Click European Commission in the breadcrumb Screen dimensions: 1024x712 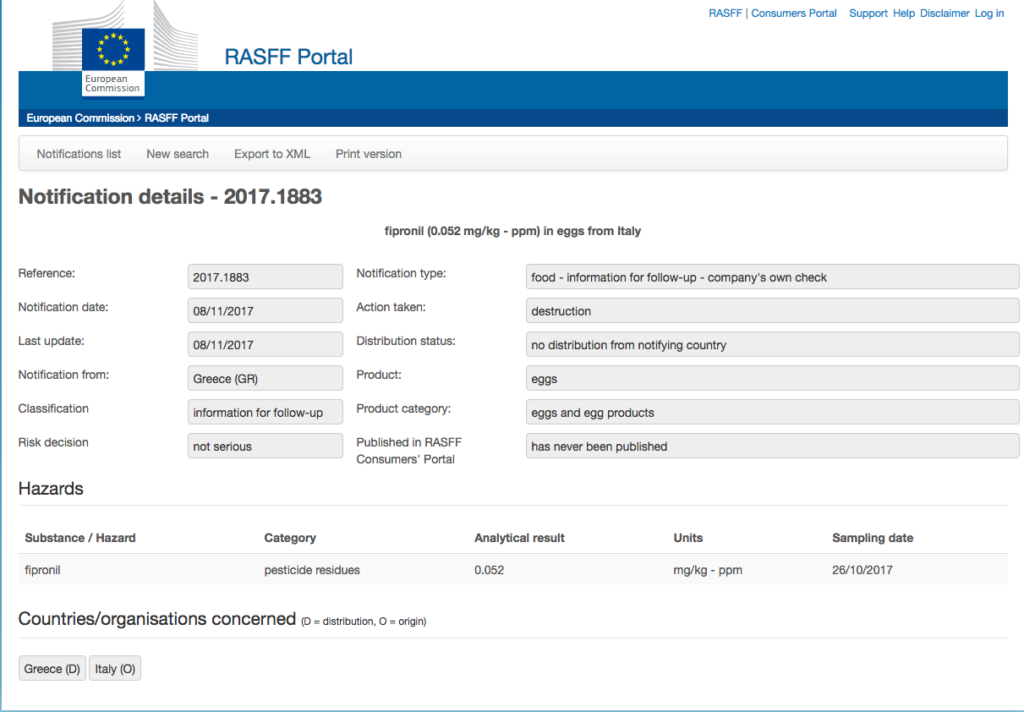pos(79,118)
